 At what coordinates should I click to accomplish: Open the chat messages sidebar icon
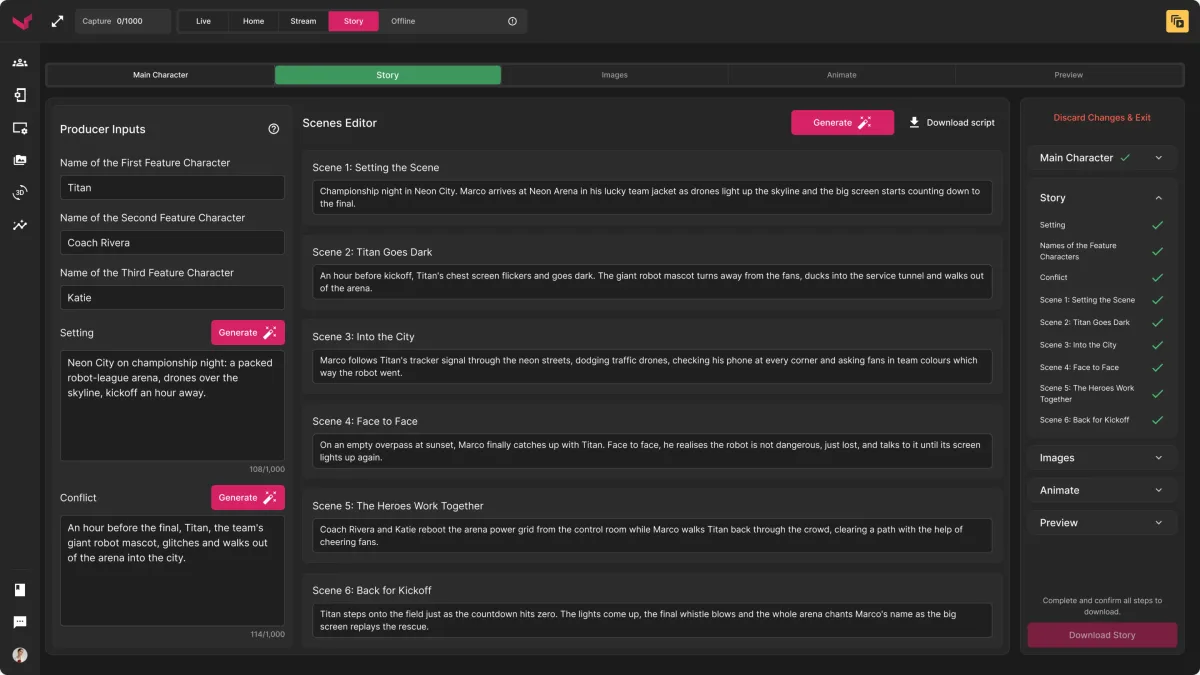pos(20,622)
